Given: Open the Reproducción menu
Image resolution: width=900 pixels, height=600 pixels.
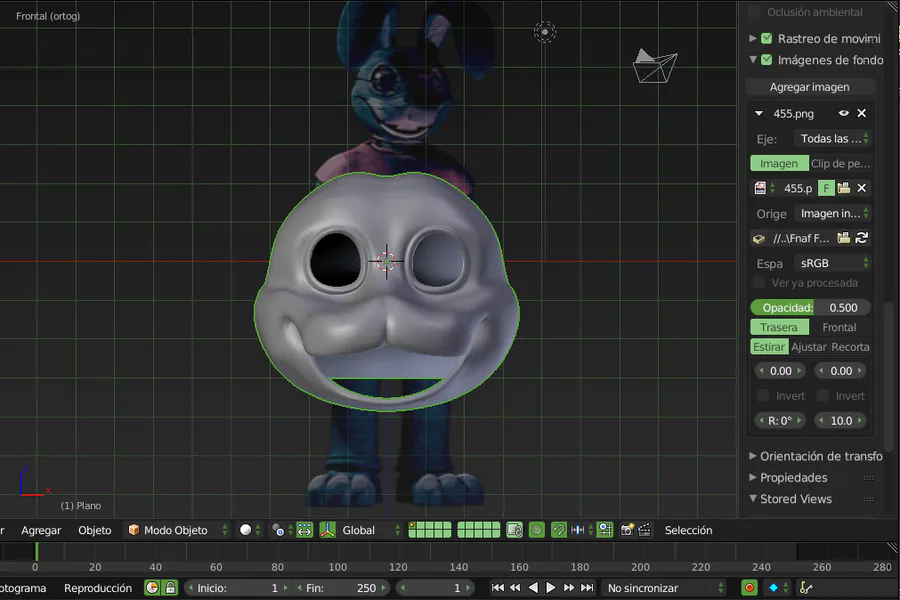Looking at the screenshot, I should 98,588.
